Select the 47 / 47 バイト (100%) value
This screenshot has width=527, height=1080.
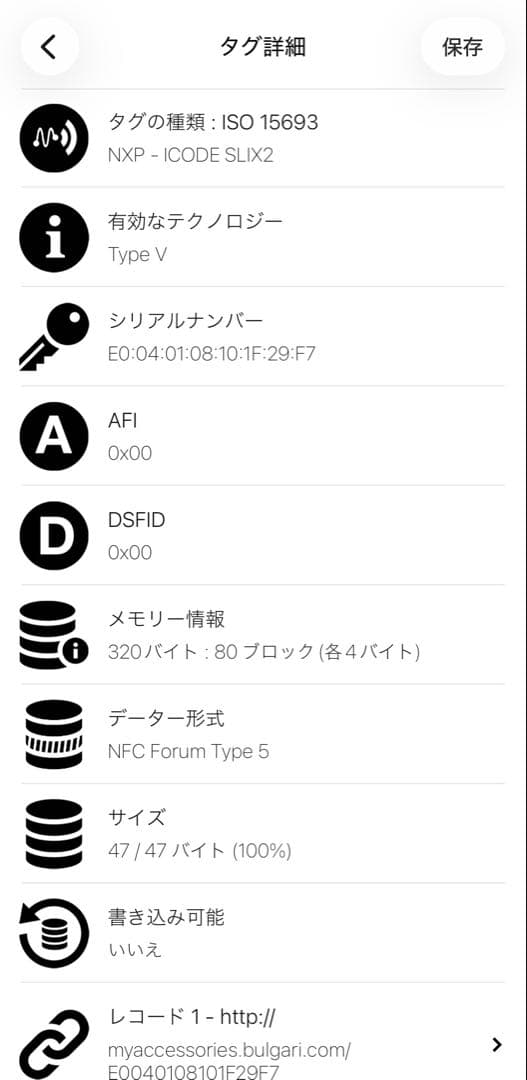(x=200, y=851)
